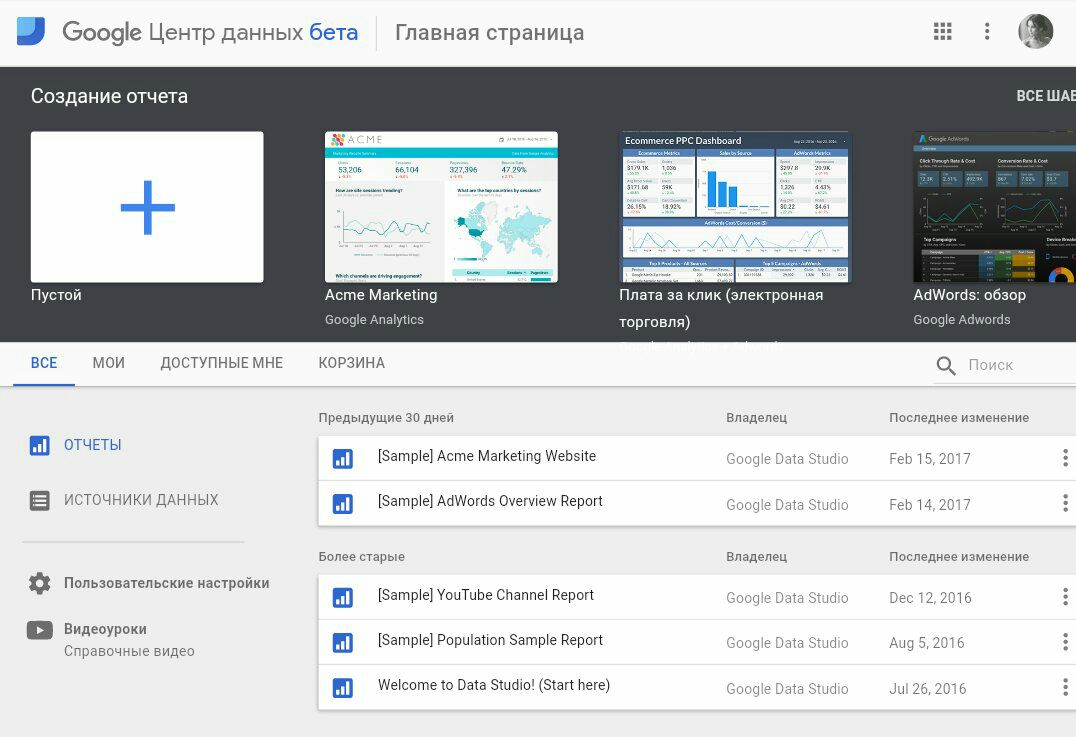
Task: Open Пользовательские настройки
Action: point(167,583)
